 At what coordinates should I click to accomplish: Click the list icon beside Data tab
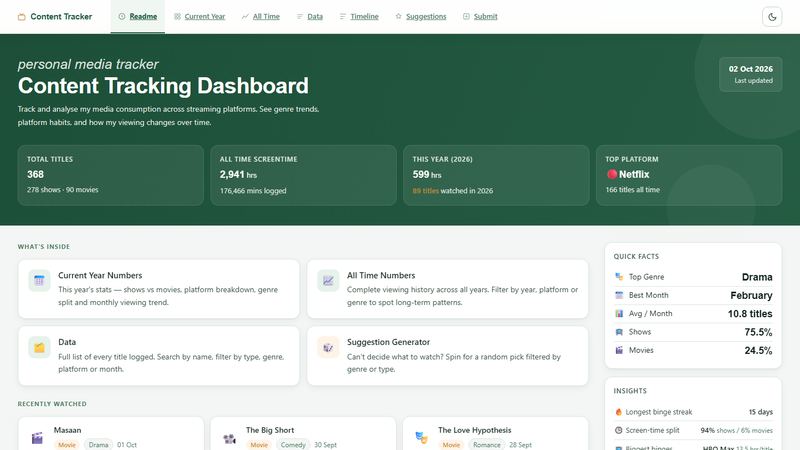[x=300, y=16]
